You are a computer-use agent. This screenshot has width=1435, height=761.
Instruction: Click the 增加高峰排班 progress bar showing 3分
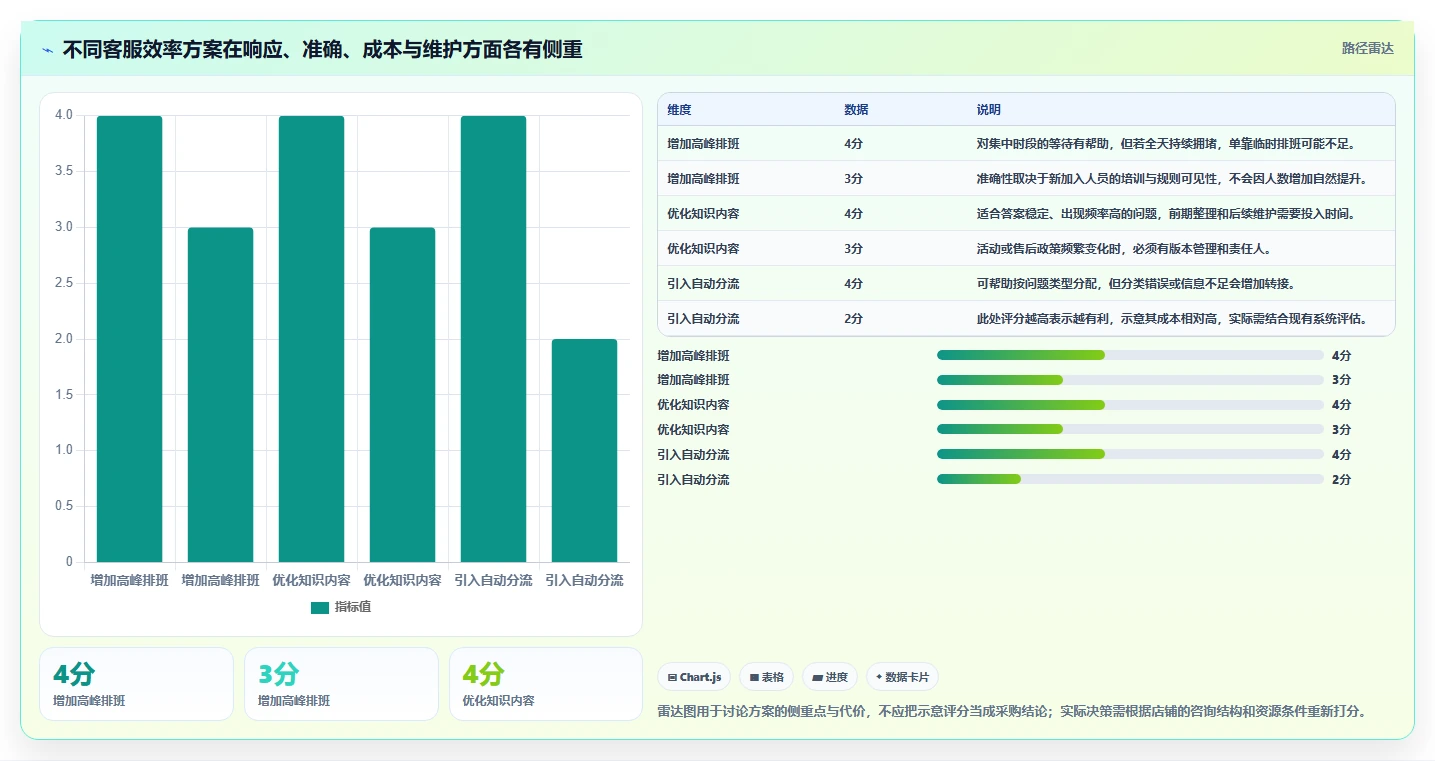1130,380
